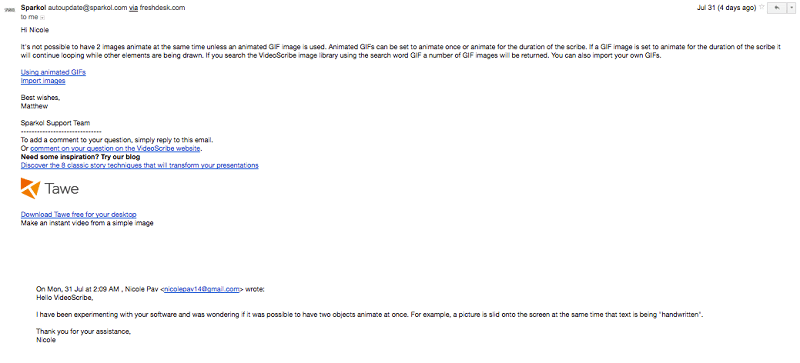The height and width of the screenshot is (363, 800).
Task: Open the 'Import images' link
Action: 43,81
